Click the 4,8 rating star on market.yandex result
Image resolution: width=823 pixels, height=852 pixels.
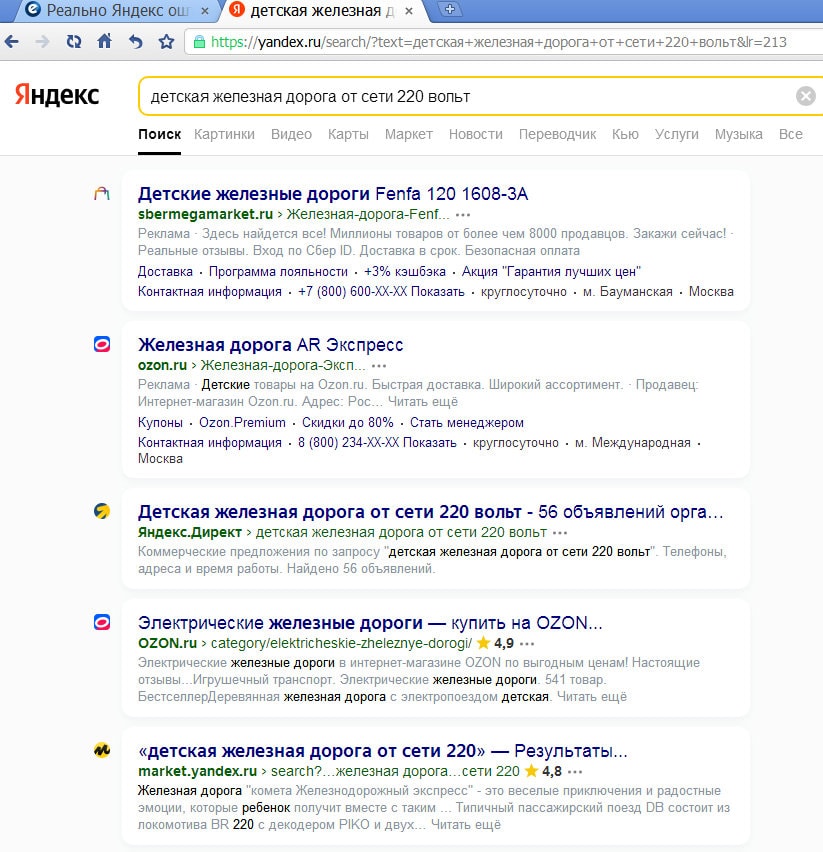pos(531,770)
